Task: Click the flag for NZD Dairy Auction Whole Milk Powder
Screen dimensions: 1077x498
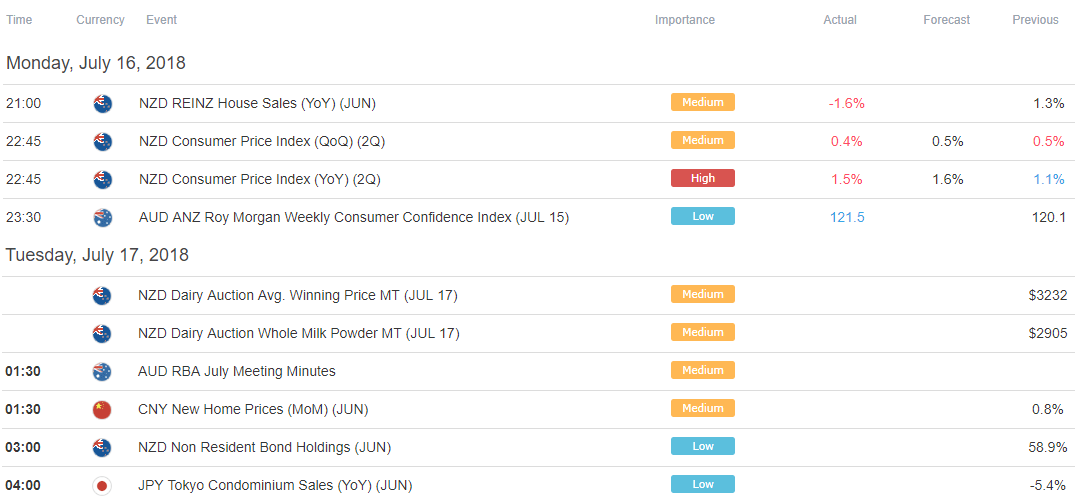Action: pos(102,334)
